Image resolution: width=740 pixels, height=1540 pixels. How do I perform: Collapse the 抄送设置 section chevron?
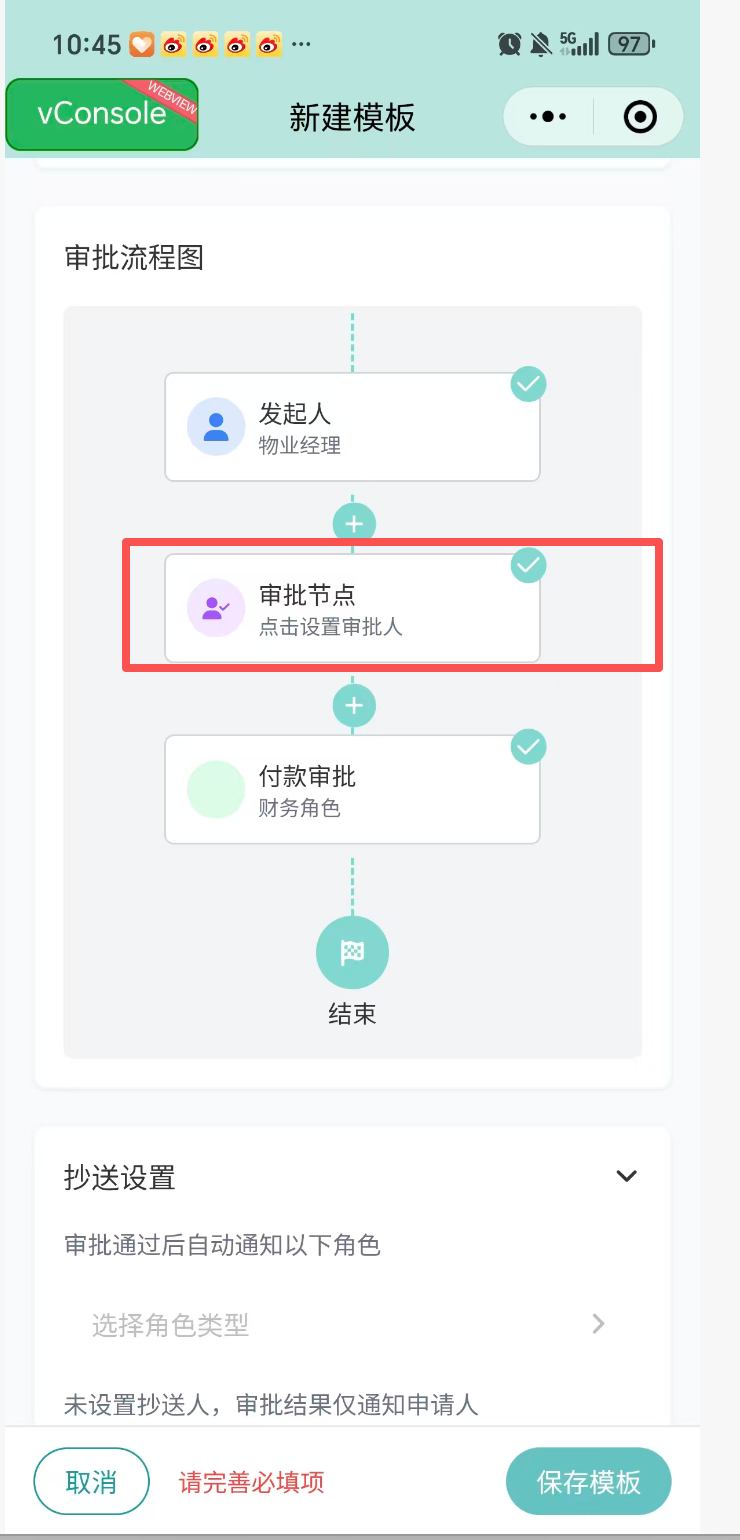point(627,1176)
